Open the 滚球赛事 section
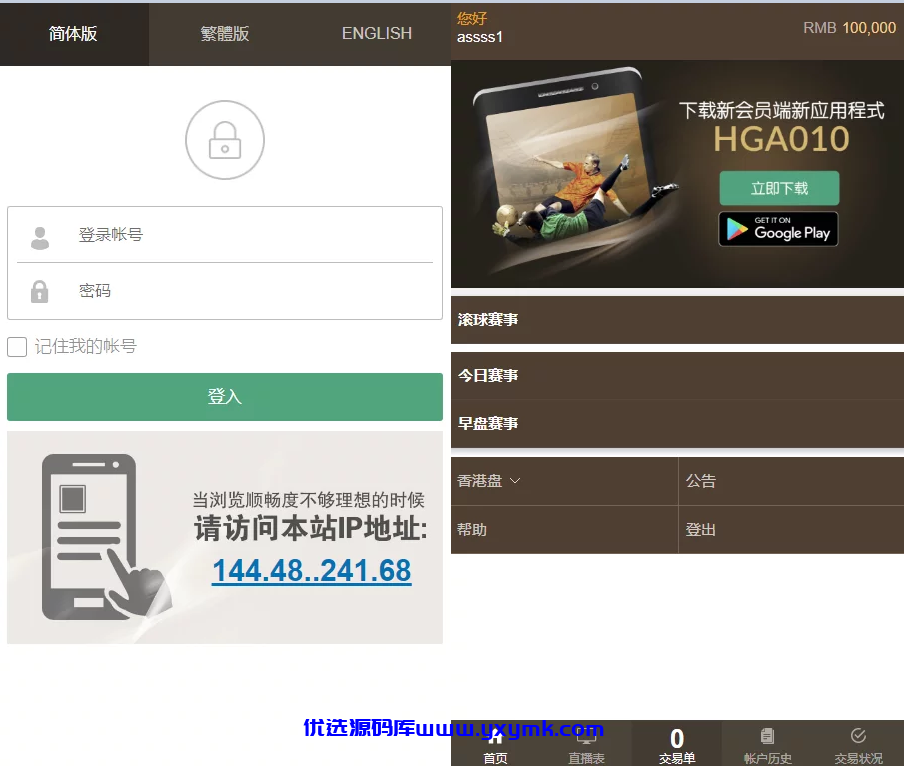 [677, 320]
